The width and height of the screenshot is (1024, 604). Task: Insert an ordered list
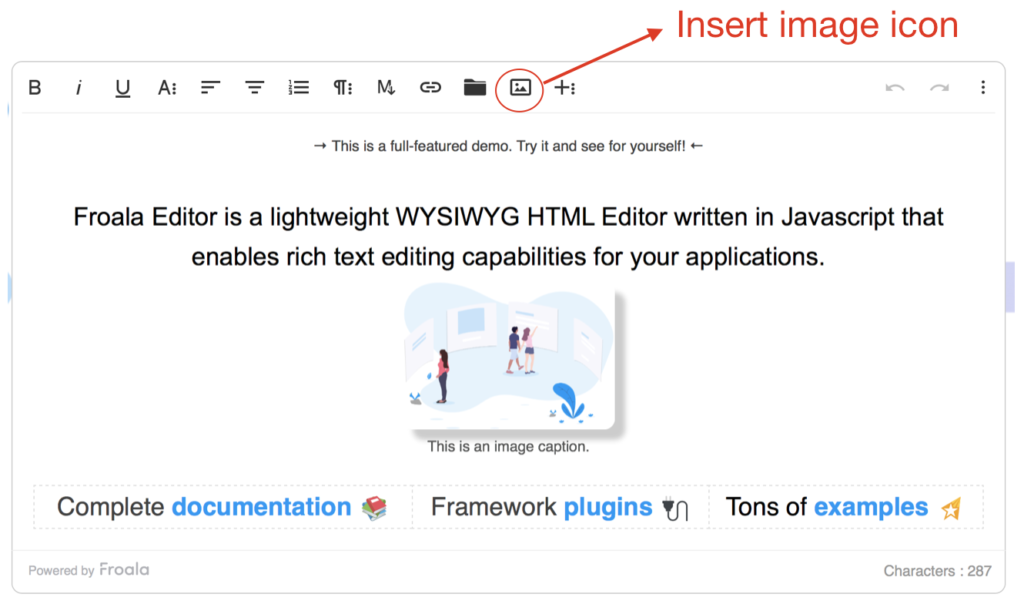(298, 87)
